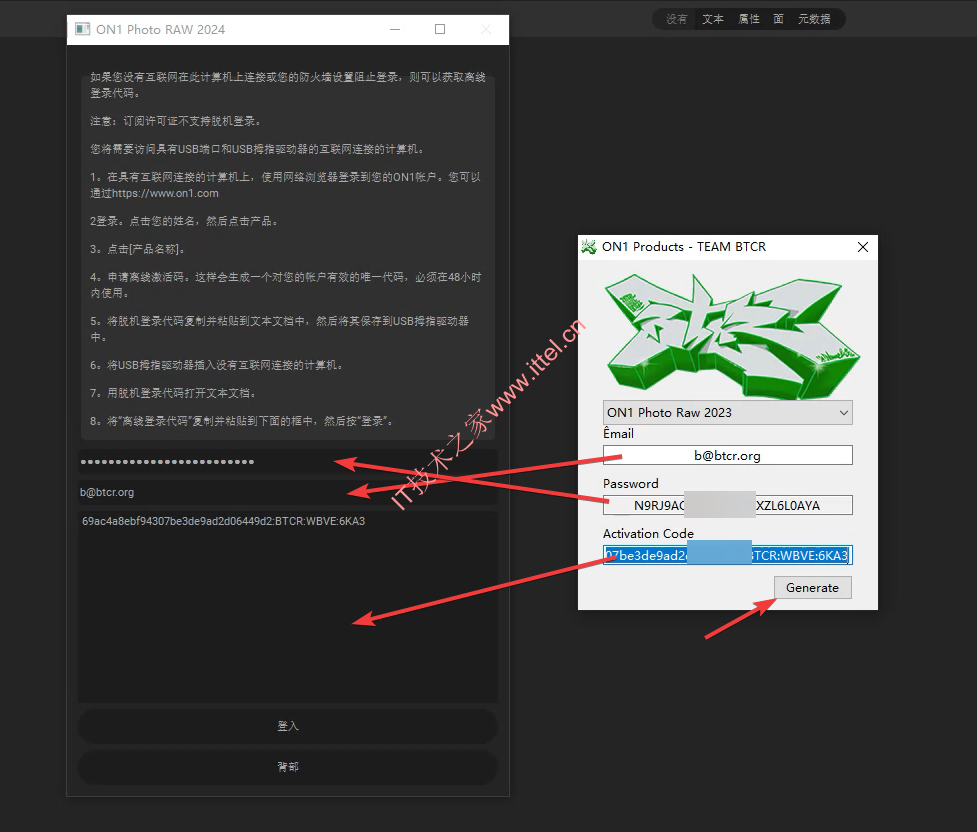Click the Password label in keygen
The height and width of the screenshot is (832, 977).
coord(631,484)
